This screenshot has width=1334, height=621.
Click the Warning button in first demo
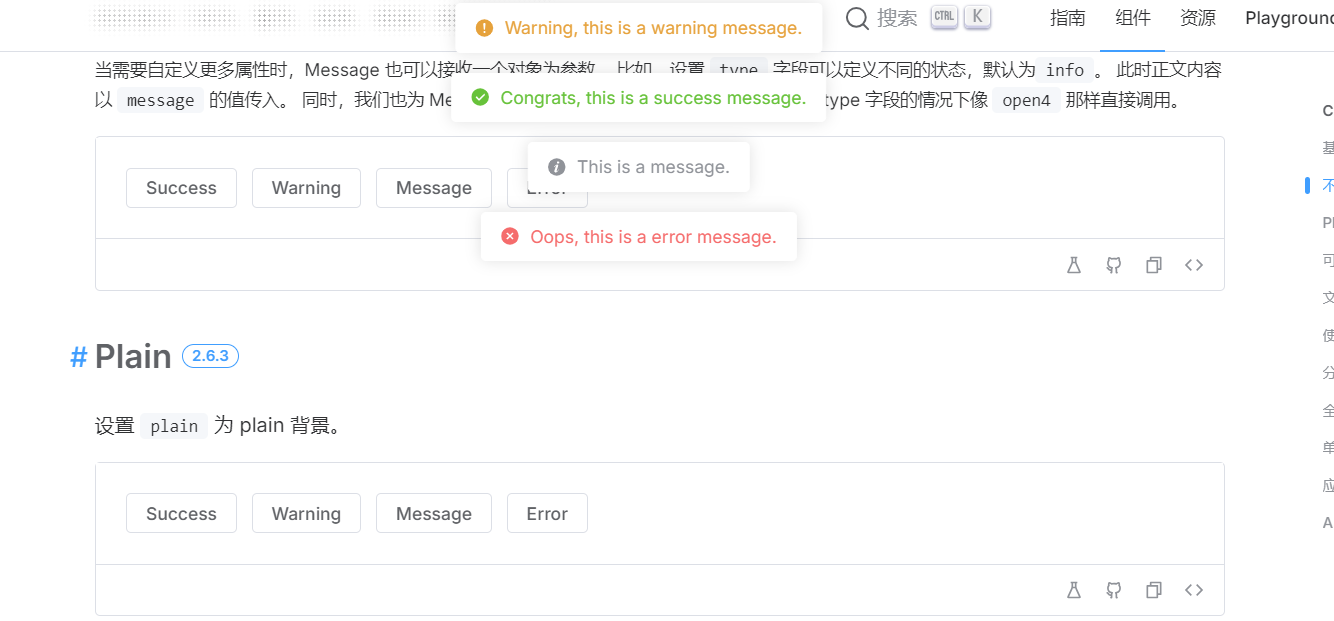click(x=306, y=188)
